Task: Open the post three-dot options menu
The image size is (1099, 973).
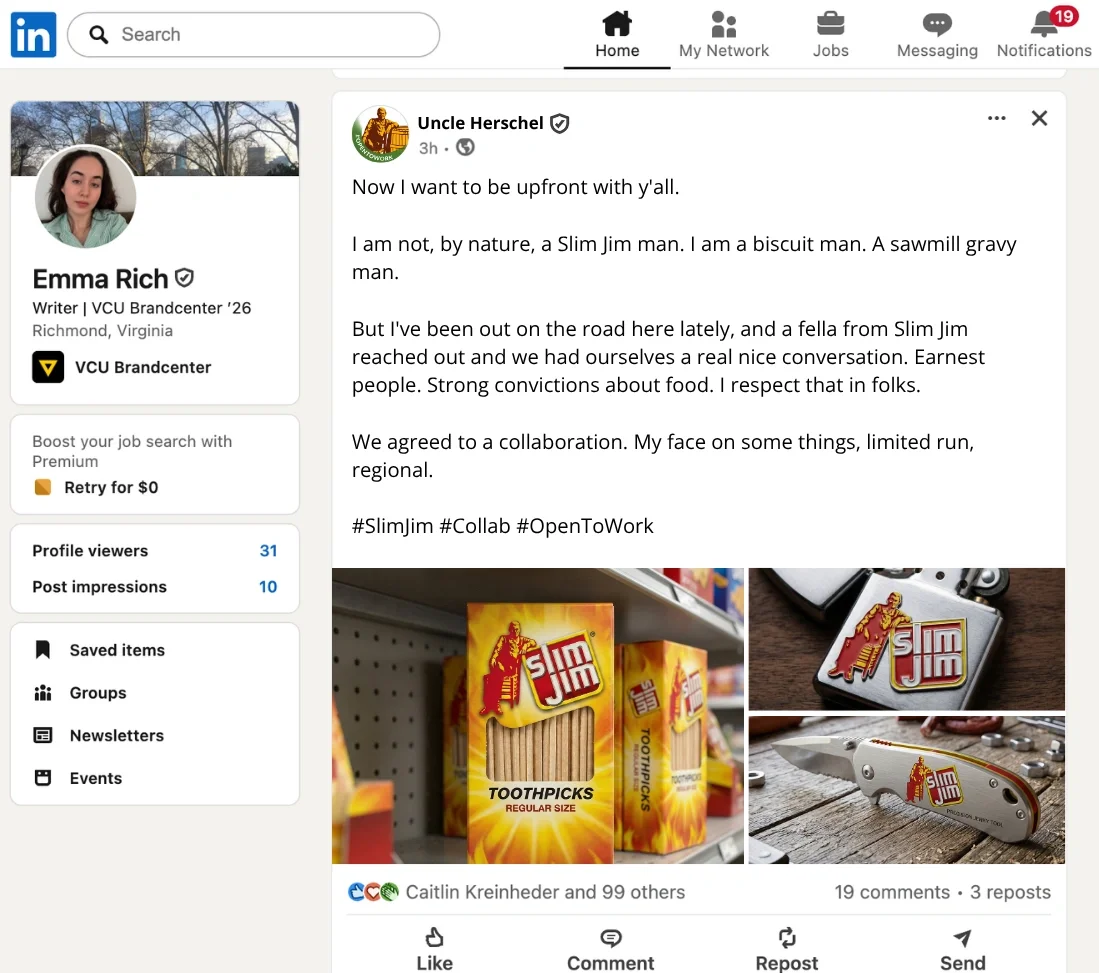Action: pyautogui.click(x=997, y=118)
